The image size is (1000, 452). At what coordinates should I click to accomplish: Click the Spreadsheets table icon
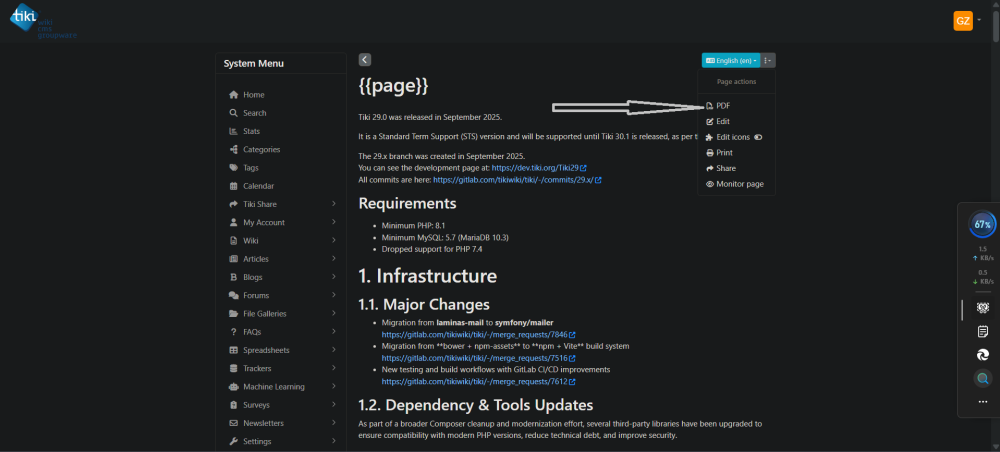[233, 351]
